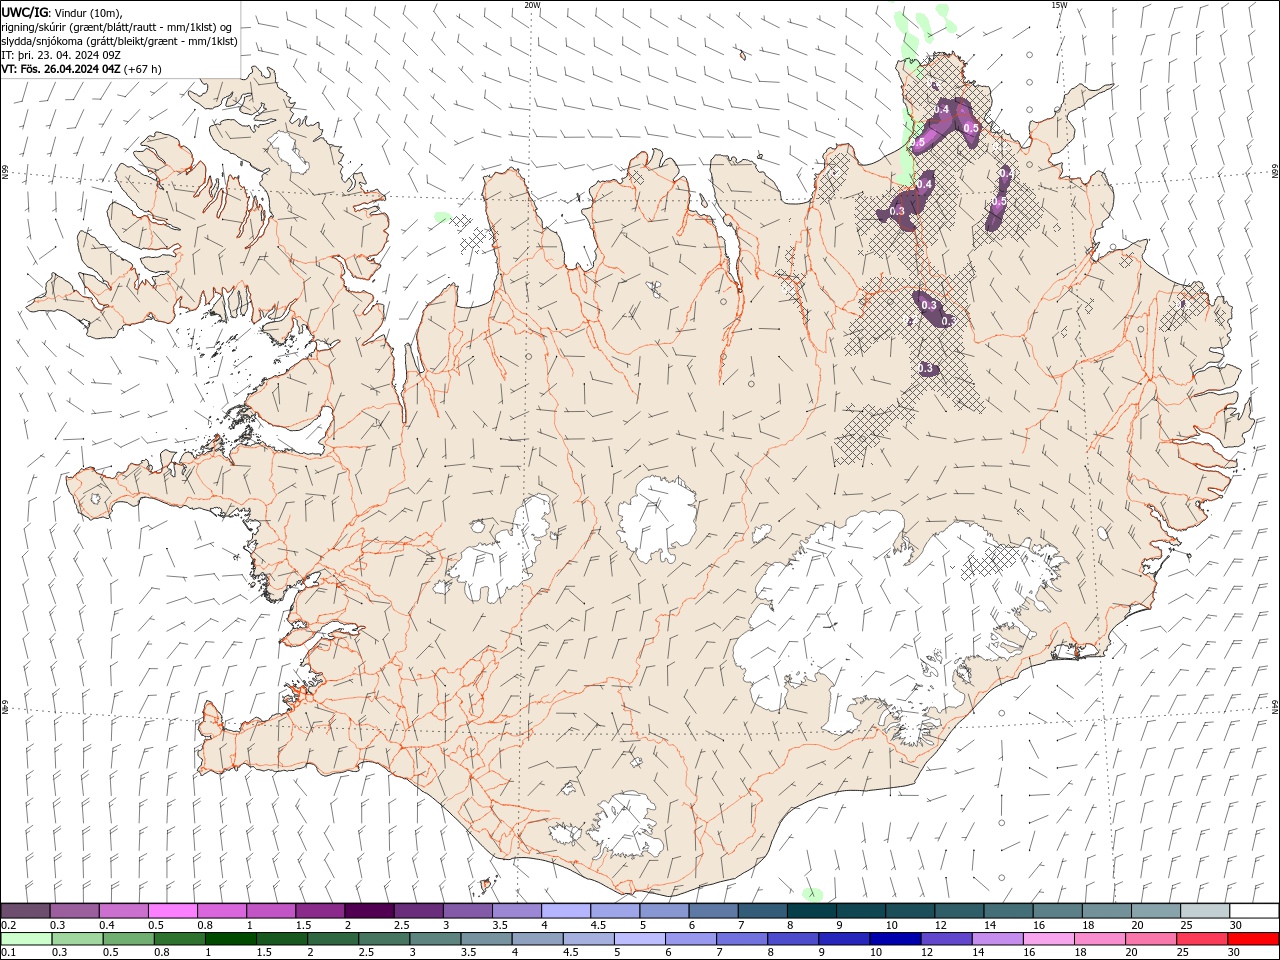
Task: Click the lower legend swatch between 20 and 25
Action: (1151, 939)
